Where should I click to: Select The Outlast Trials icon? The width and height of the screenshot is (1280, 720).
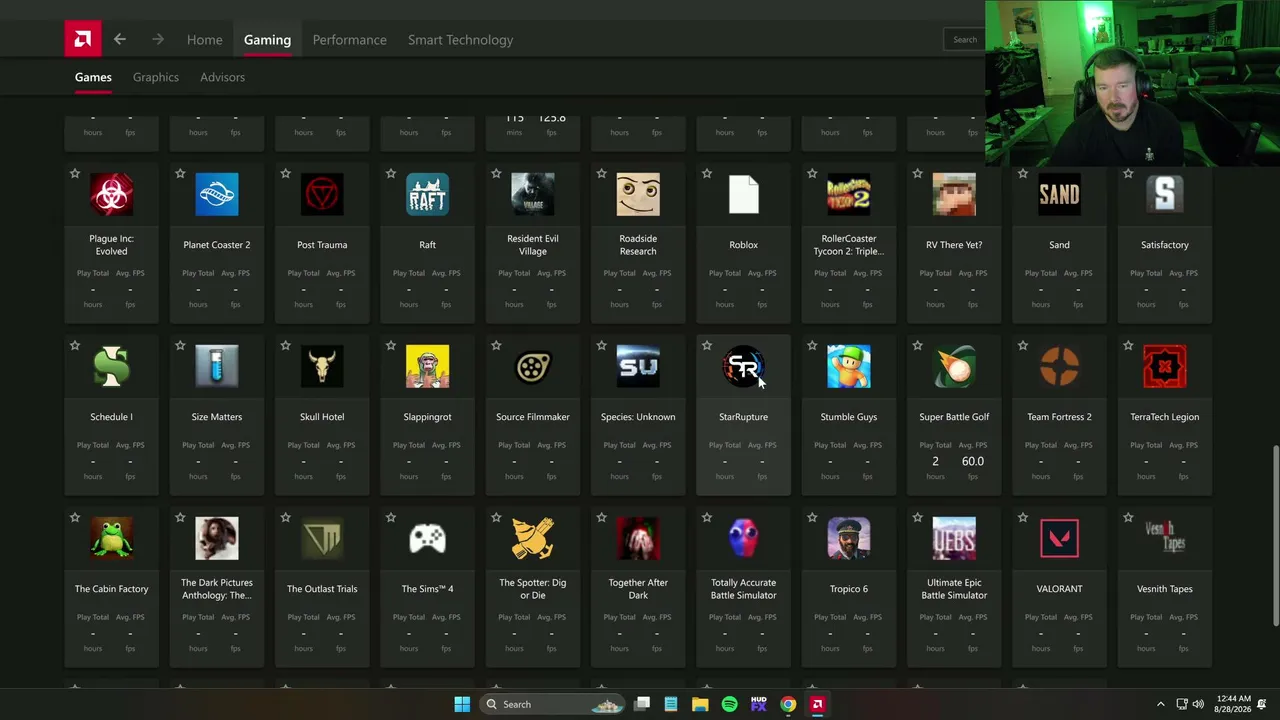point(322,538)
